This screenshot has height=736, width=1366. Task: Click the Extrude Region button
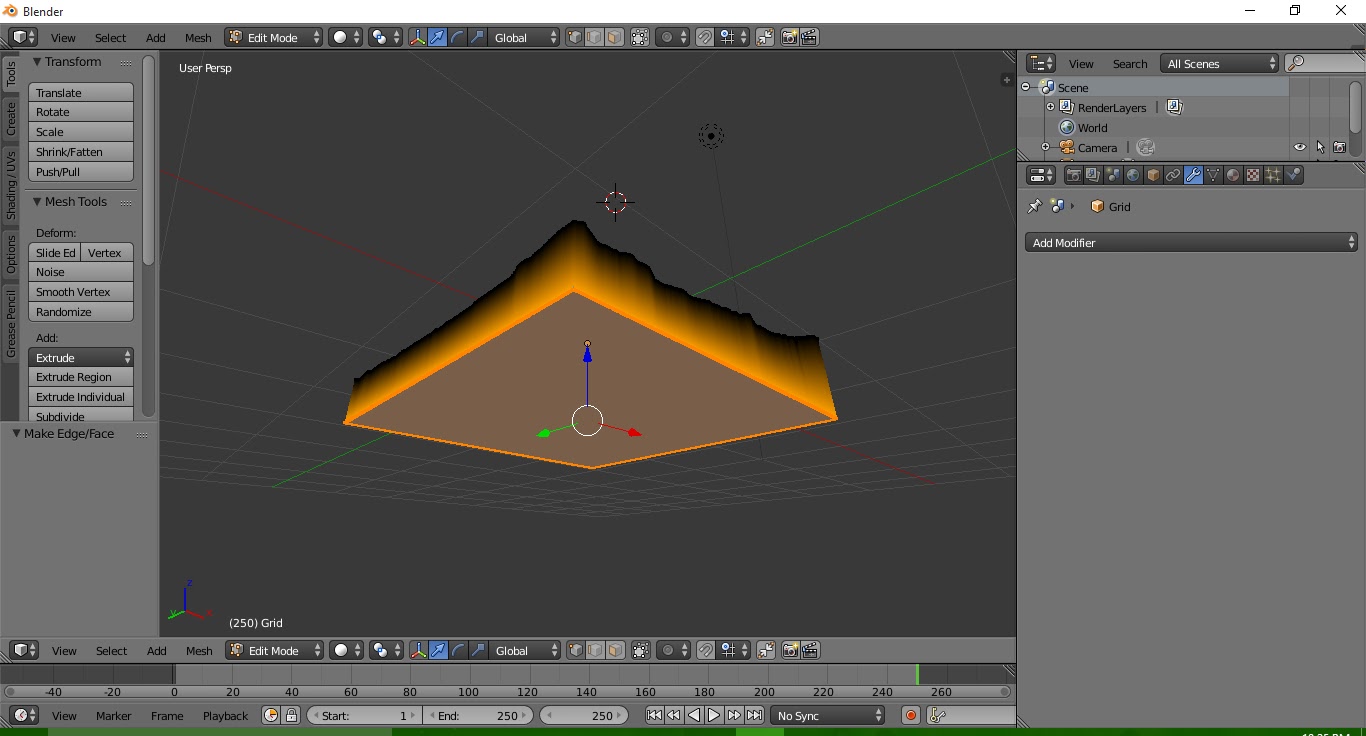[80, 377]
